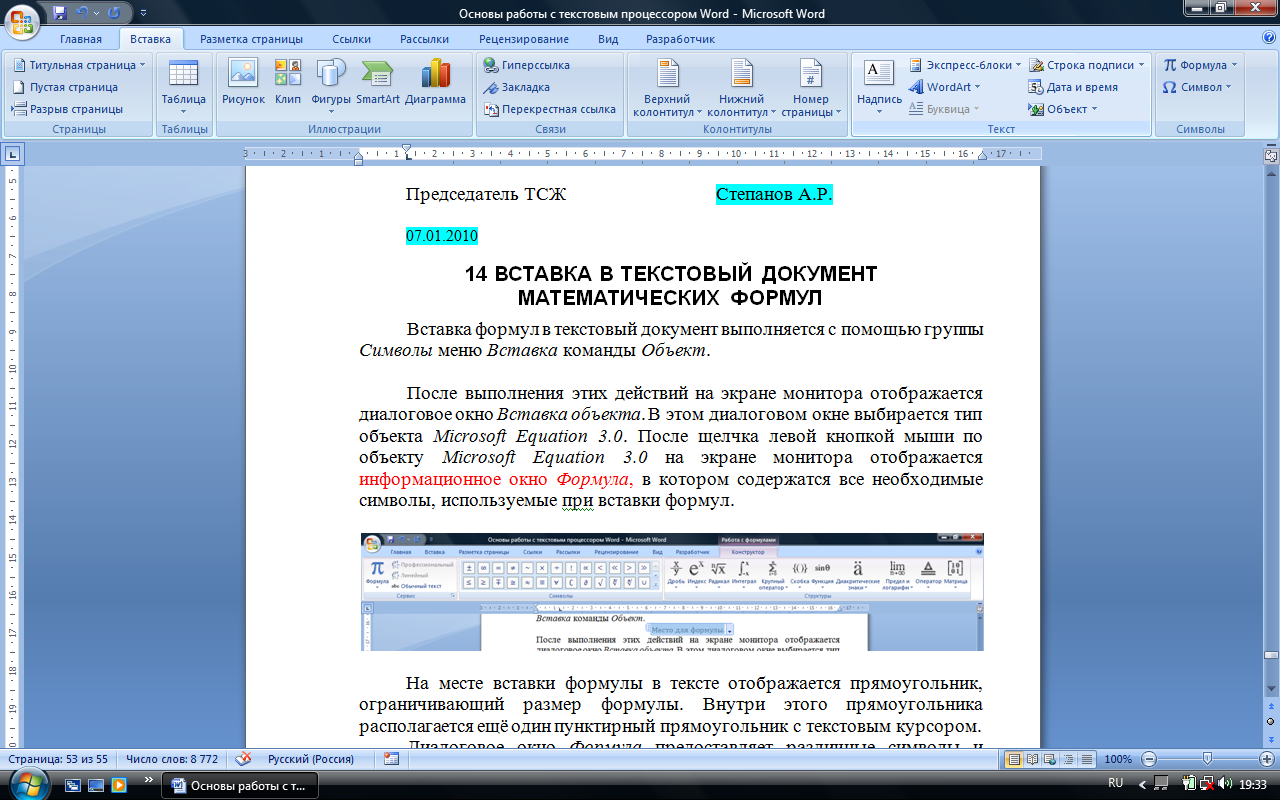This screenshot has width=1280, height=800.
Task: Insert a SmartArt graphic
Action: pyautogui.click(x=378, y=83)
